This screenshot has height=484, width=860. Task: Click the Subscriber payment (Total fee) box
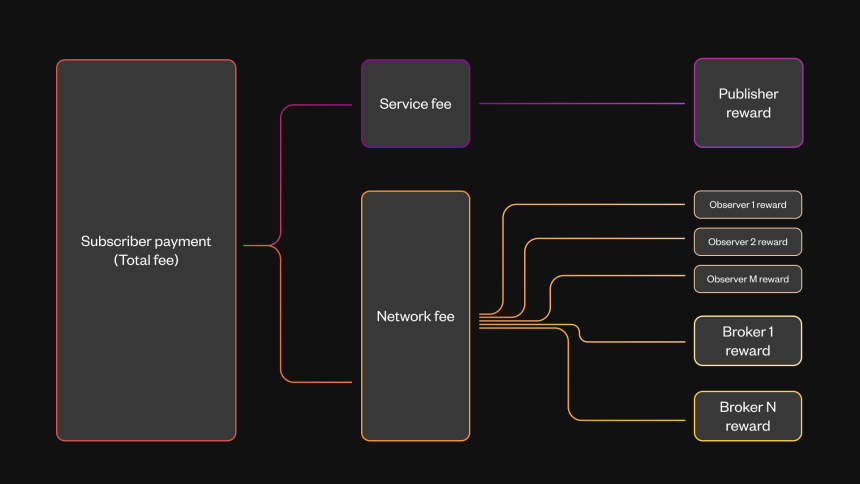click(x=146, y=250)
